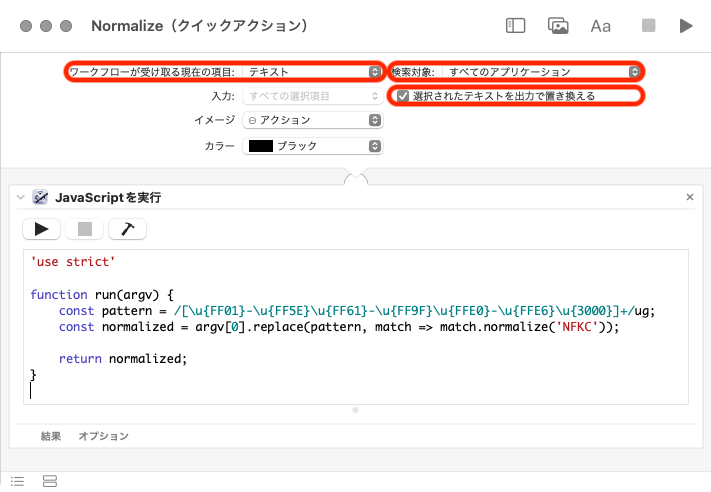Open the media browser in the toolbar
The image size is (711, 492).
(558, 26)
